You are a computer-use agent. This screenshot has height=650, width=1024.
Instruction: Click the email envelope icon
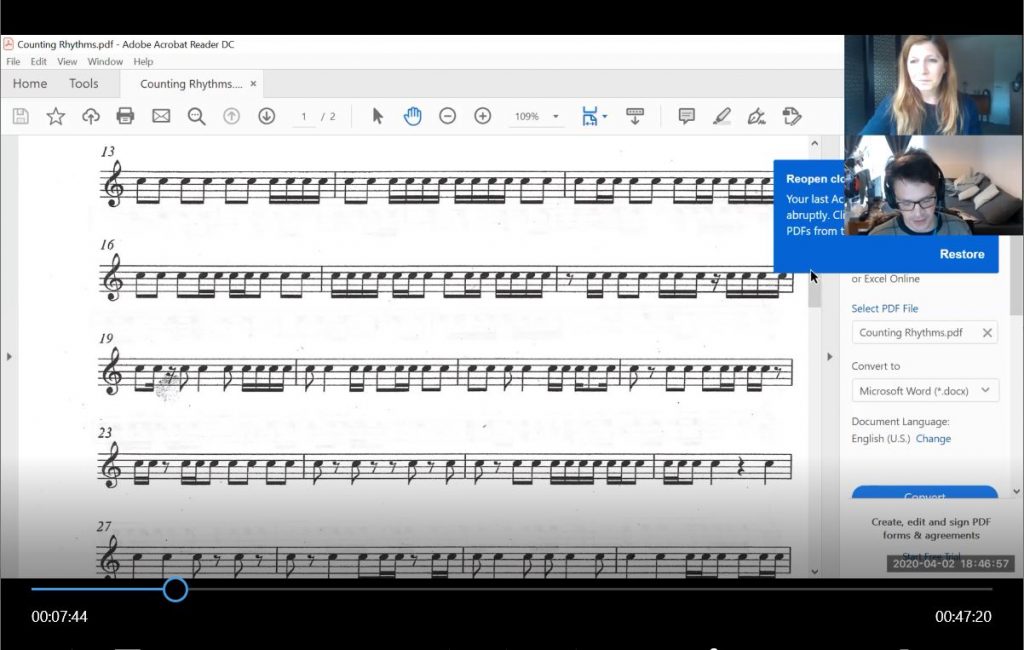coord(161,116)
